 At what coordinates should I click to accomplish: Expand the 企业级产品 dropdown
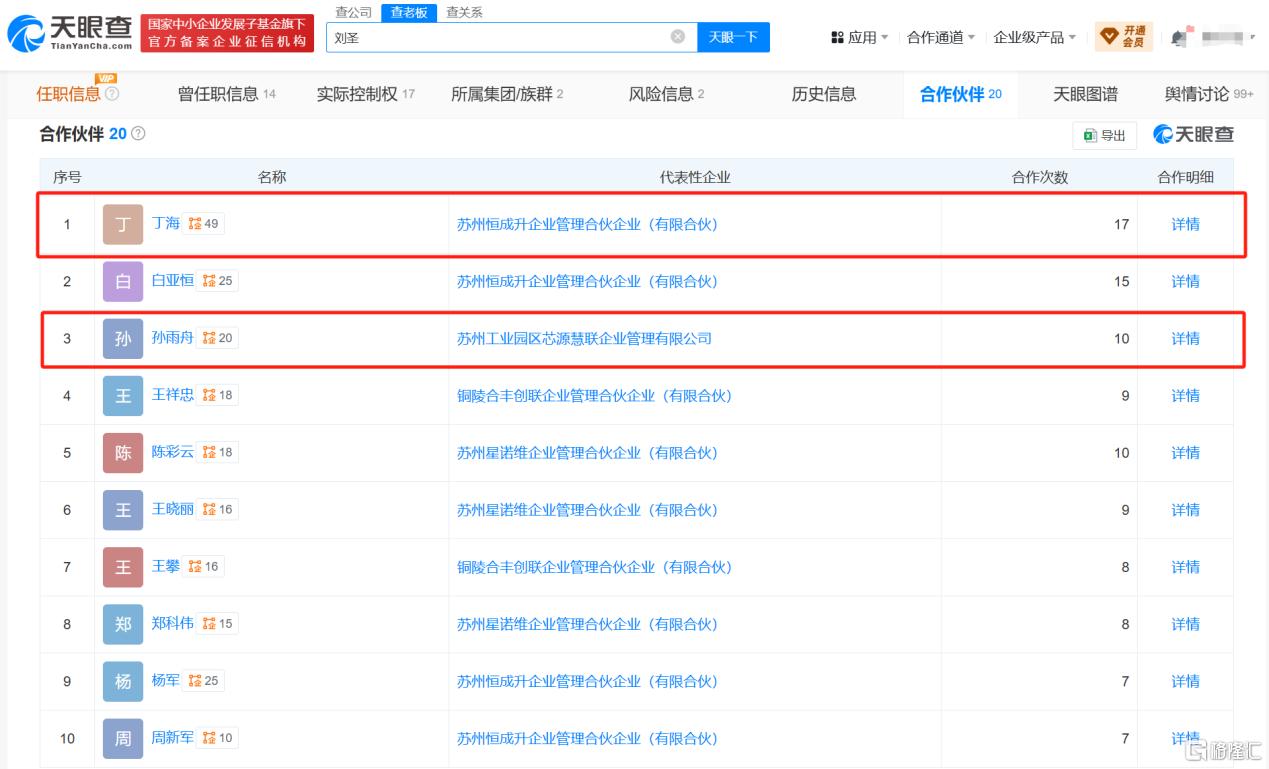point(1035,37)
